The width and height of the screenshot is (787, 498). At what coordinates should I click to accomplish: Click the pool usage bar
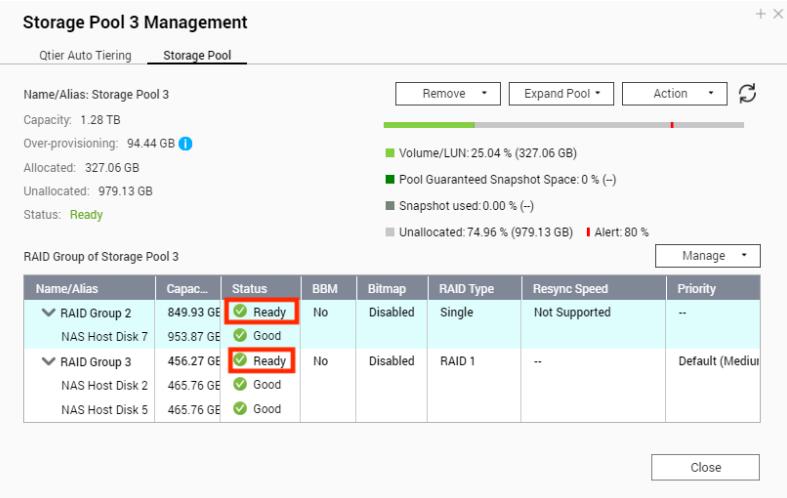(563, 125)
